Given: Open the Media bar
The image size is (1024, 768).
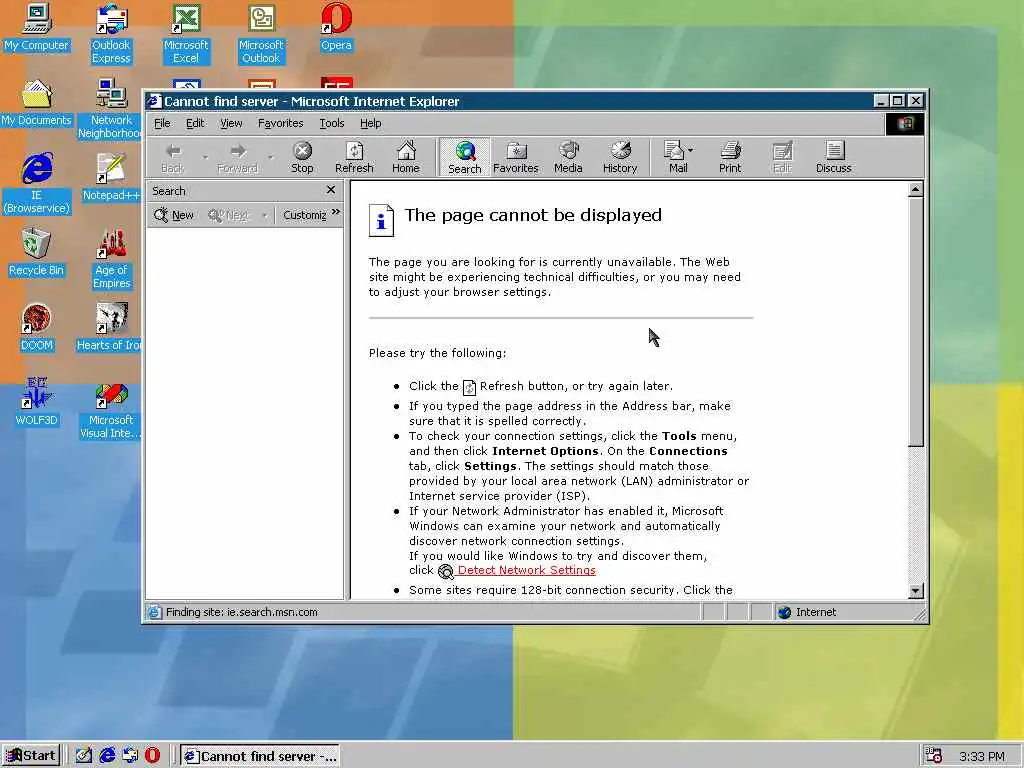Looking at the screenshot, I should 568,157.
